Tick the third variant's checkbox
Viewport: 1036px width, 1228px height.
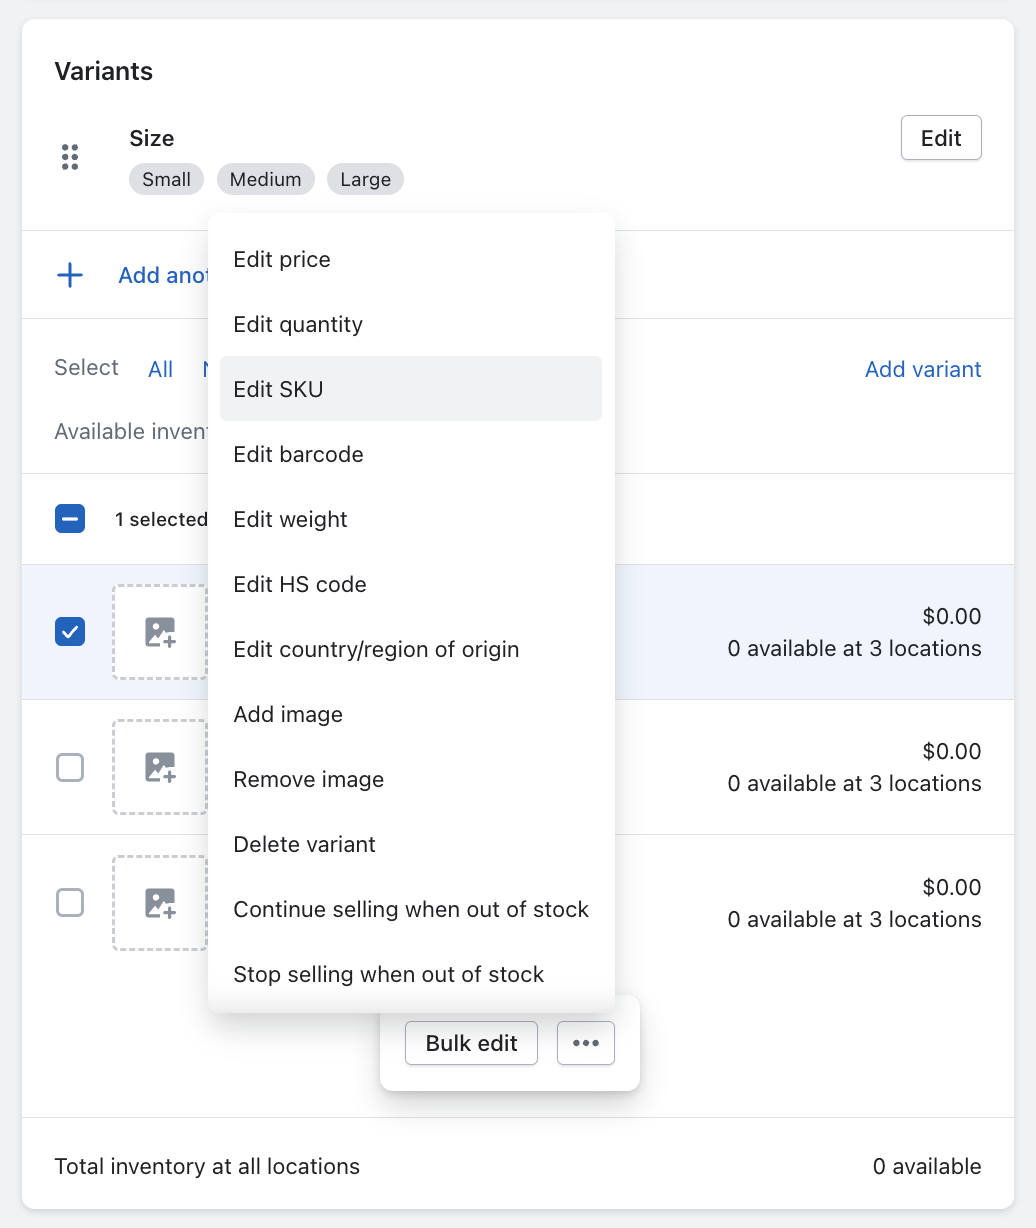point(70,903)
